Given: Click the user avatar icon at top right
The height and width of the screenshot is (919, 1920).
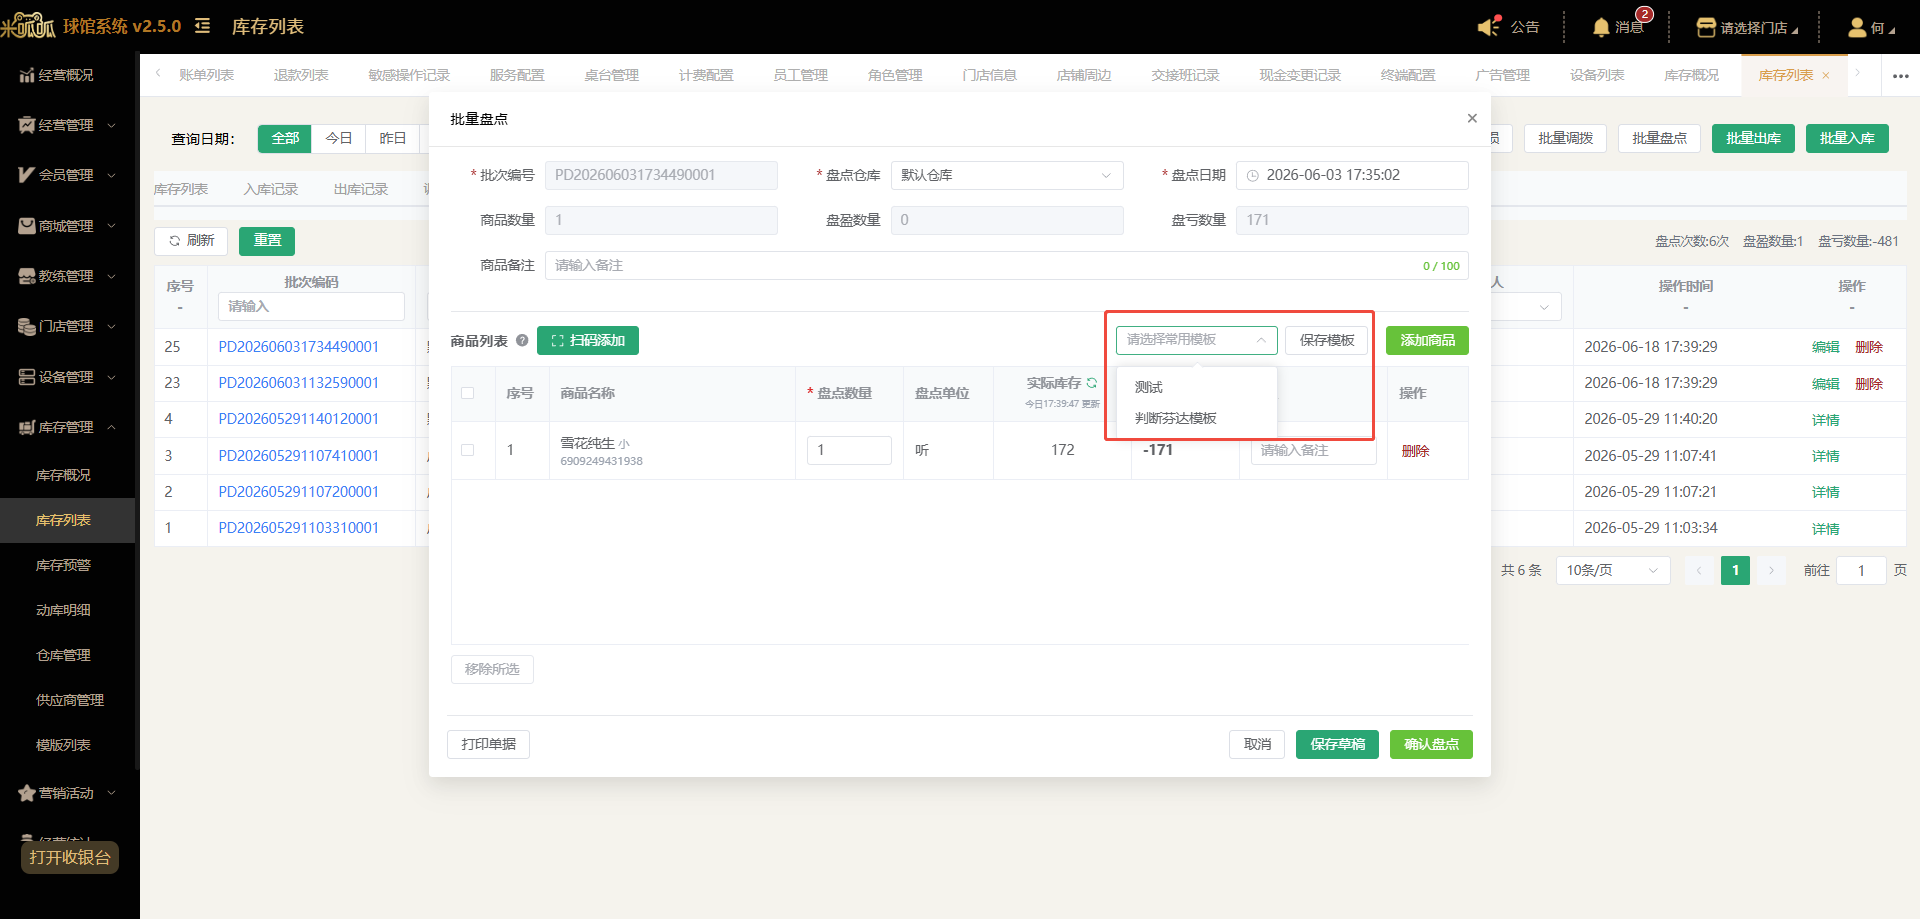Looking at the screenshot, I should click(x=1857, y=27).
